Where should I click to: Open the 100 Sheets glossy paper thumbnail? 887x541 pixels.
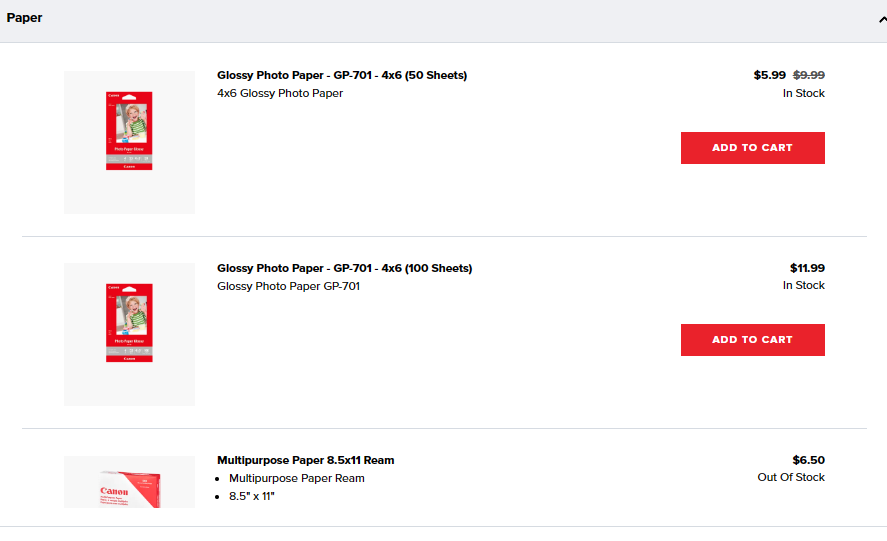coord(129,334)
